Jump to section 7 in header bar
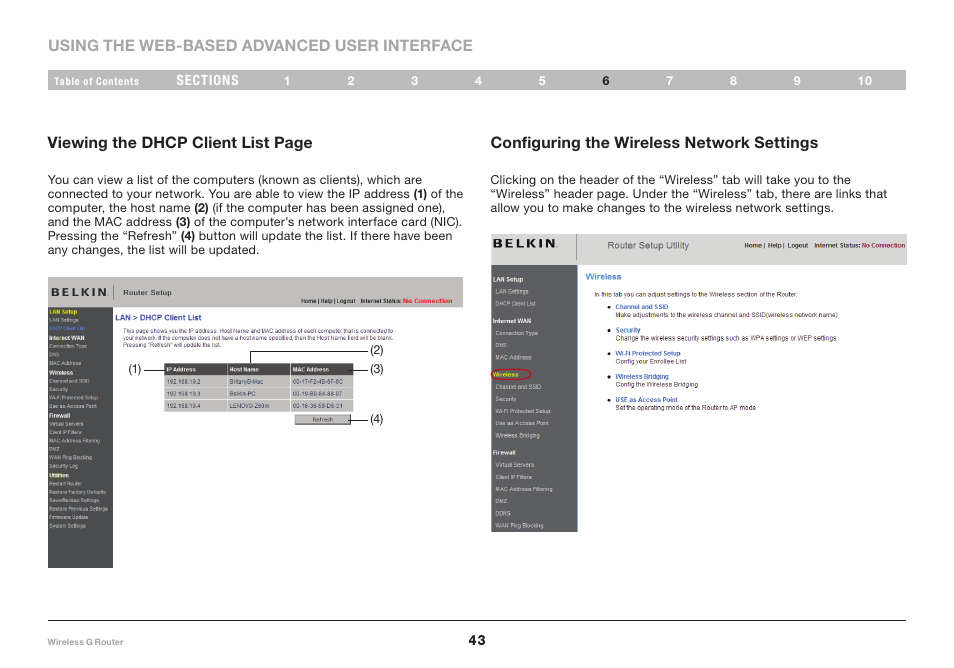This screenshot has width=954, height=668. [x=669, y=81]
